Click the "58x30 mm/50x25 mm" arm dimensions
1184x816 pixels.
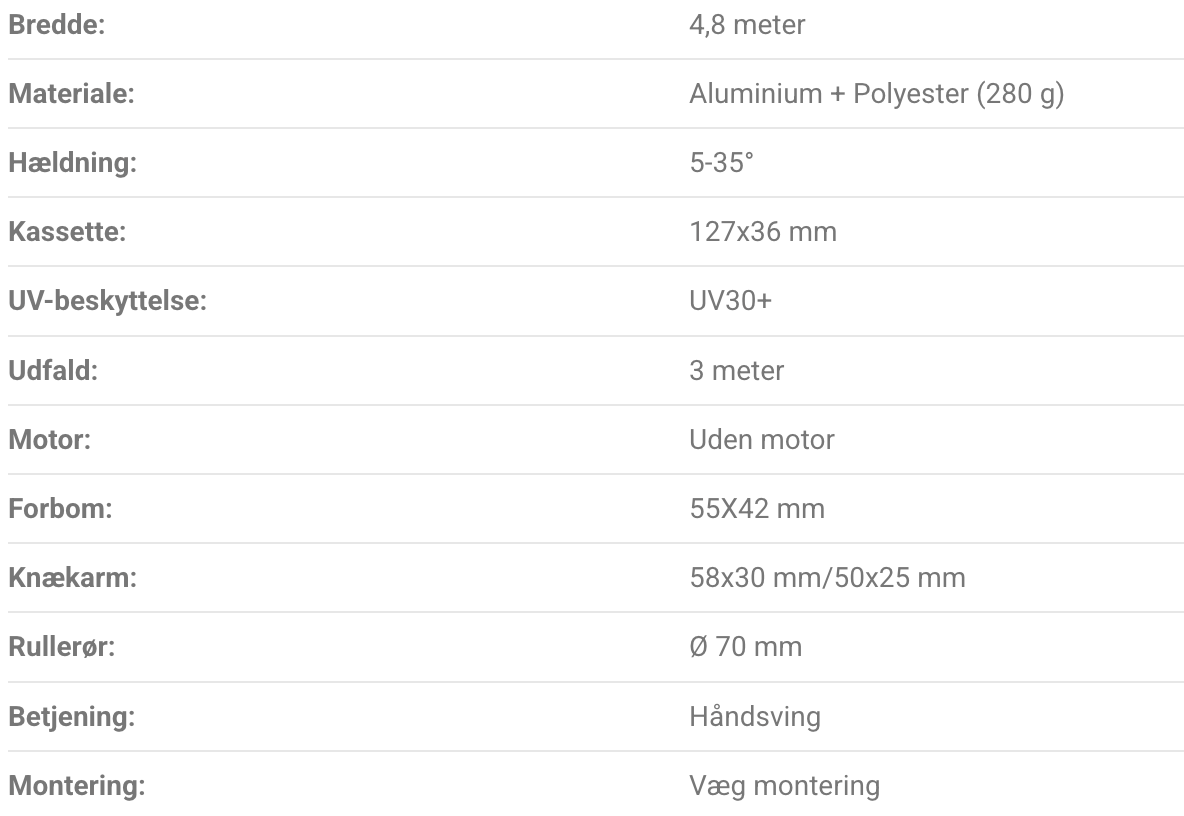[x=827, y=577]
